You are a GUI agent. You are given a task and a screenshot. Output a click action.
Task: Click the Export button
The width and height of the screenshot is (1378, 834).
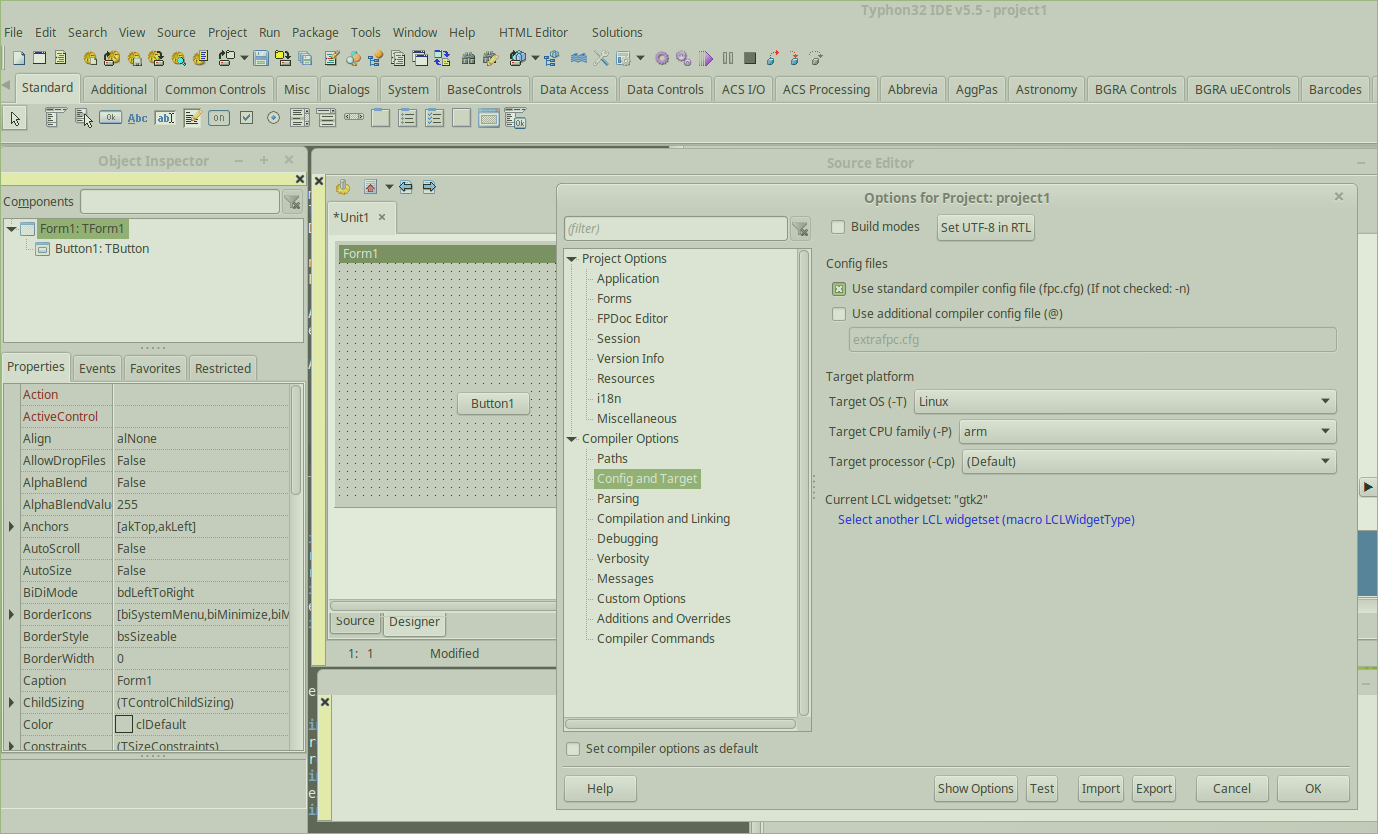click(x=1154, y=789)
